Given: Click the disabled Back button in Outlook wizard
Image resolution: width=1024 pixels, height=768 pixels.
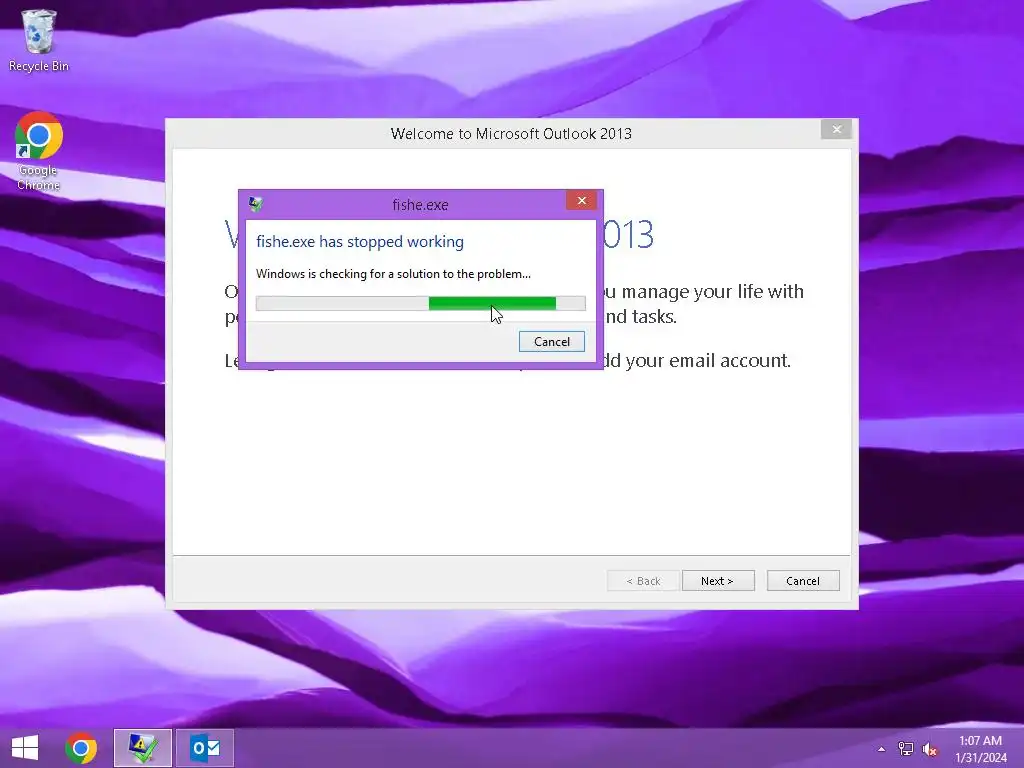Looking at the screenshot, I should (643, 581).
